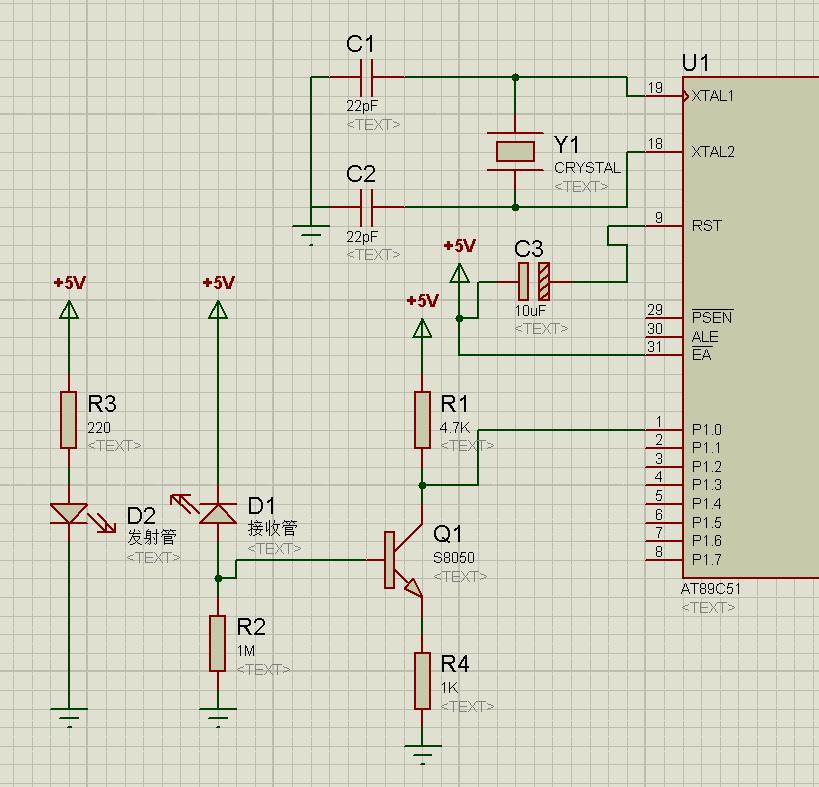This screenshot has height=787, width=819.
Task: Click the ground symbol below R4
Action: pyautogui.click(x=422, y=752)
